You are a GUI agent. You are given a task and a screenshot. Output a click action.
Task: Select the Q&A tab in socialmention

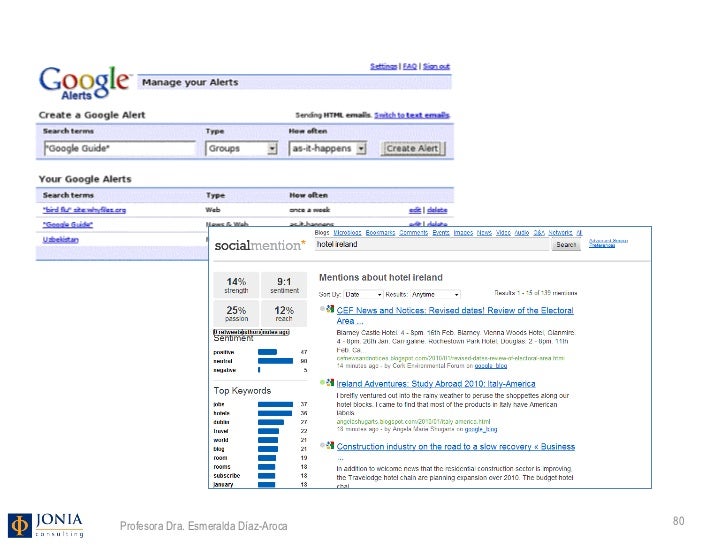click(x=539, y=233)
